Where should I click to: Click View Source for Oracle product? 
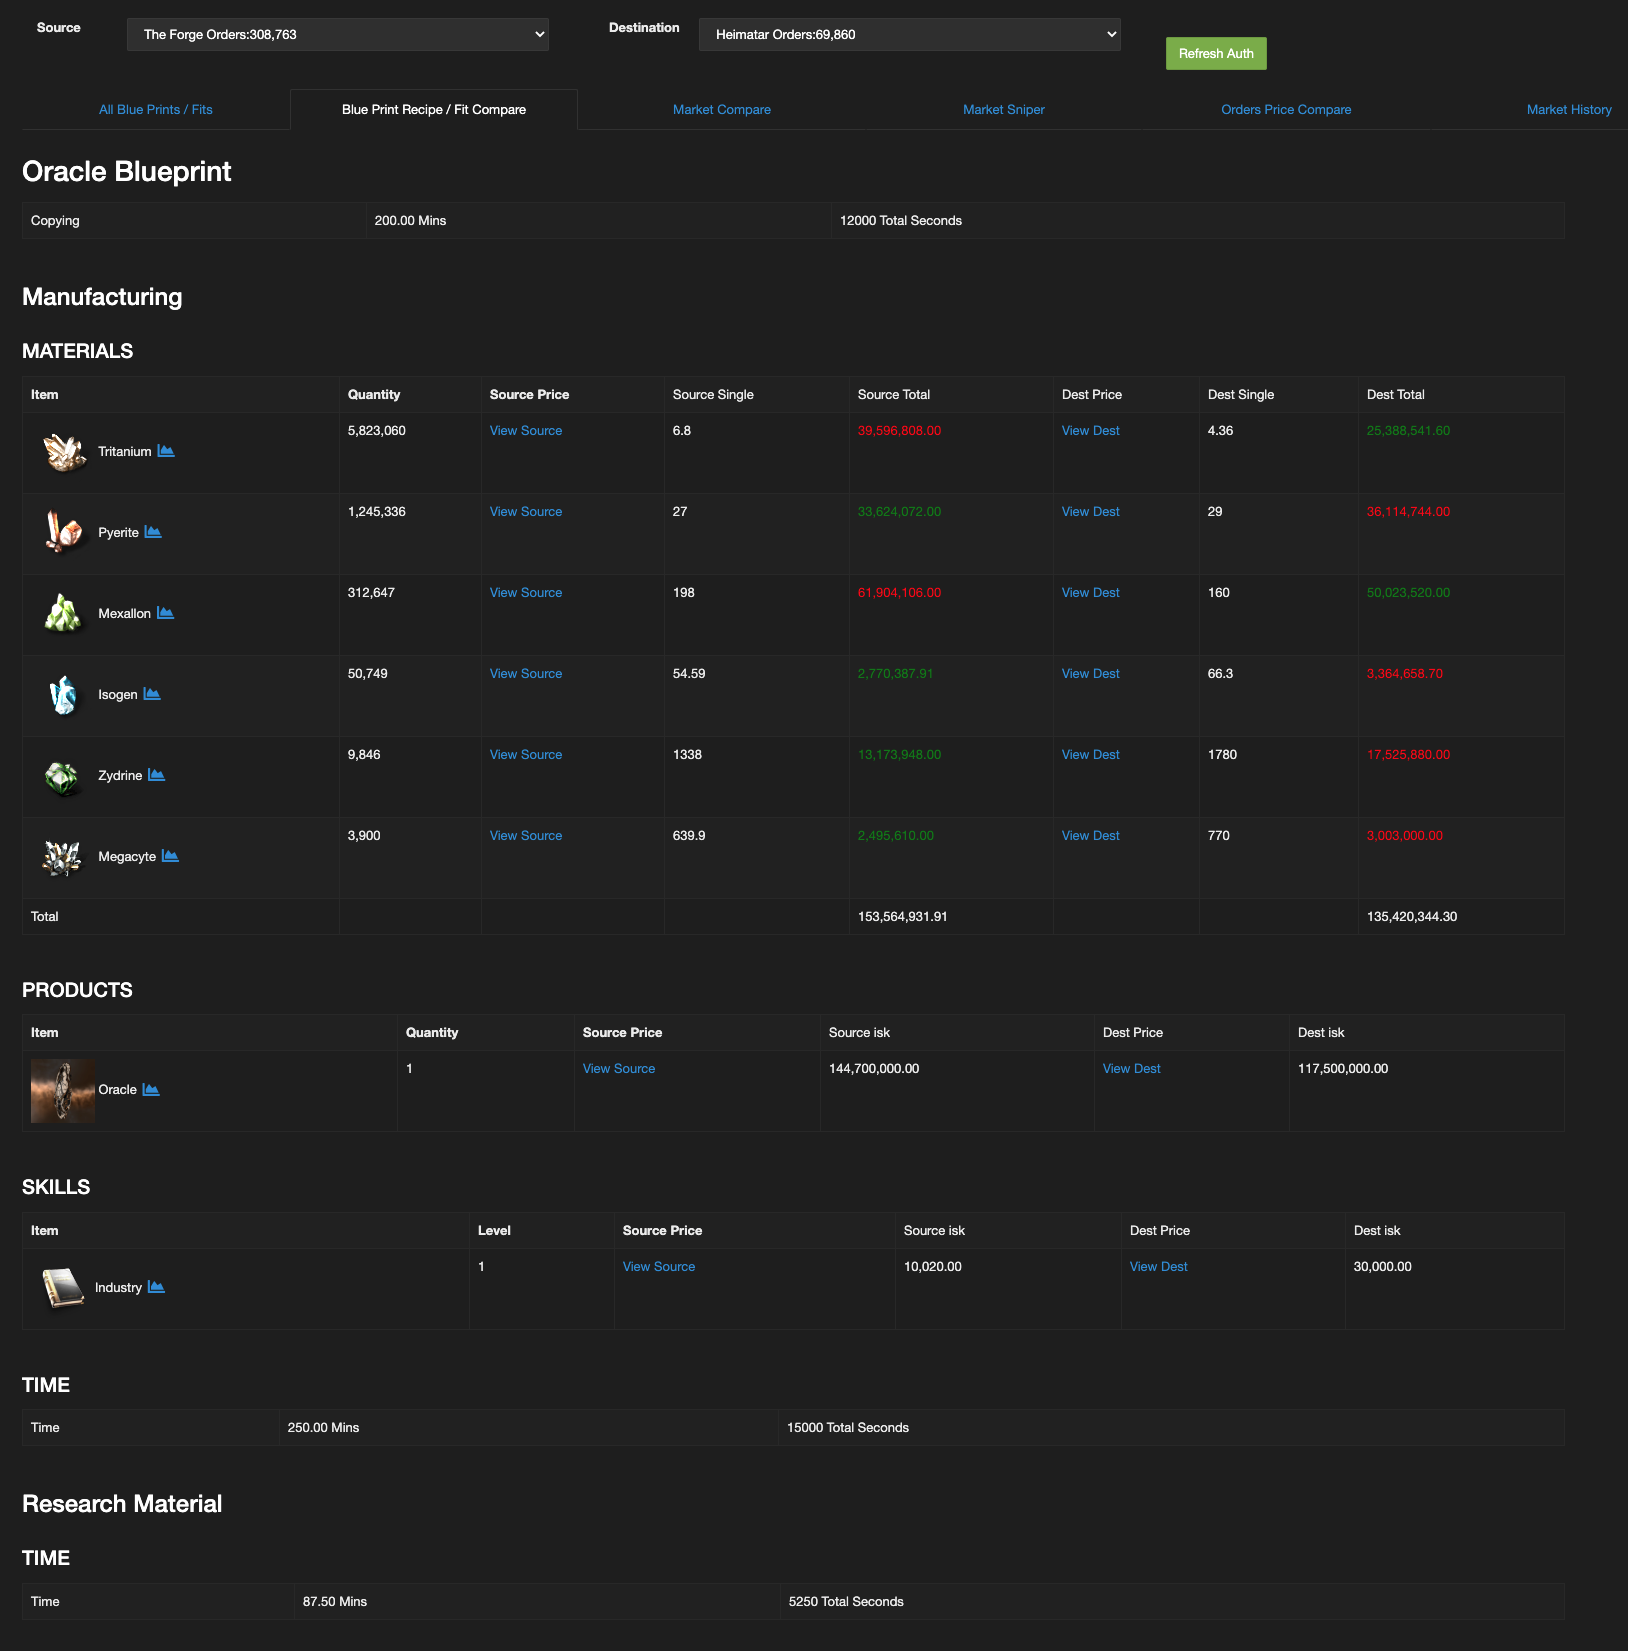click(x=619, y=1069)
